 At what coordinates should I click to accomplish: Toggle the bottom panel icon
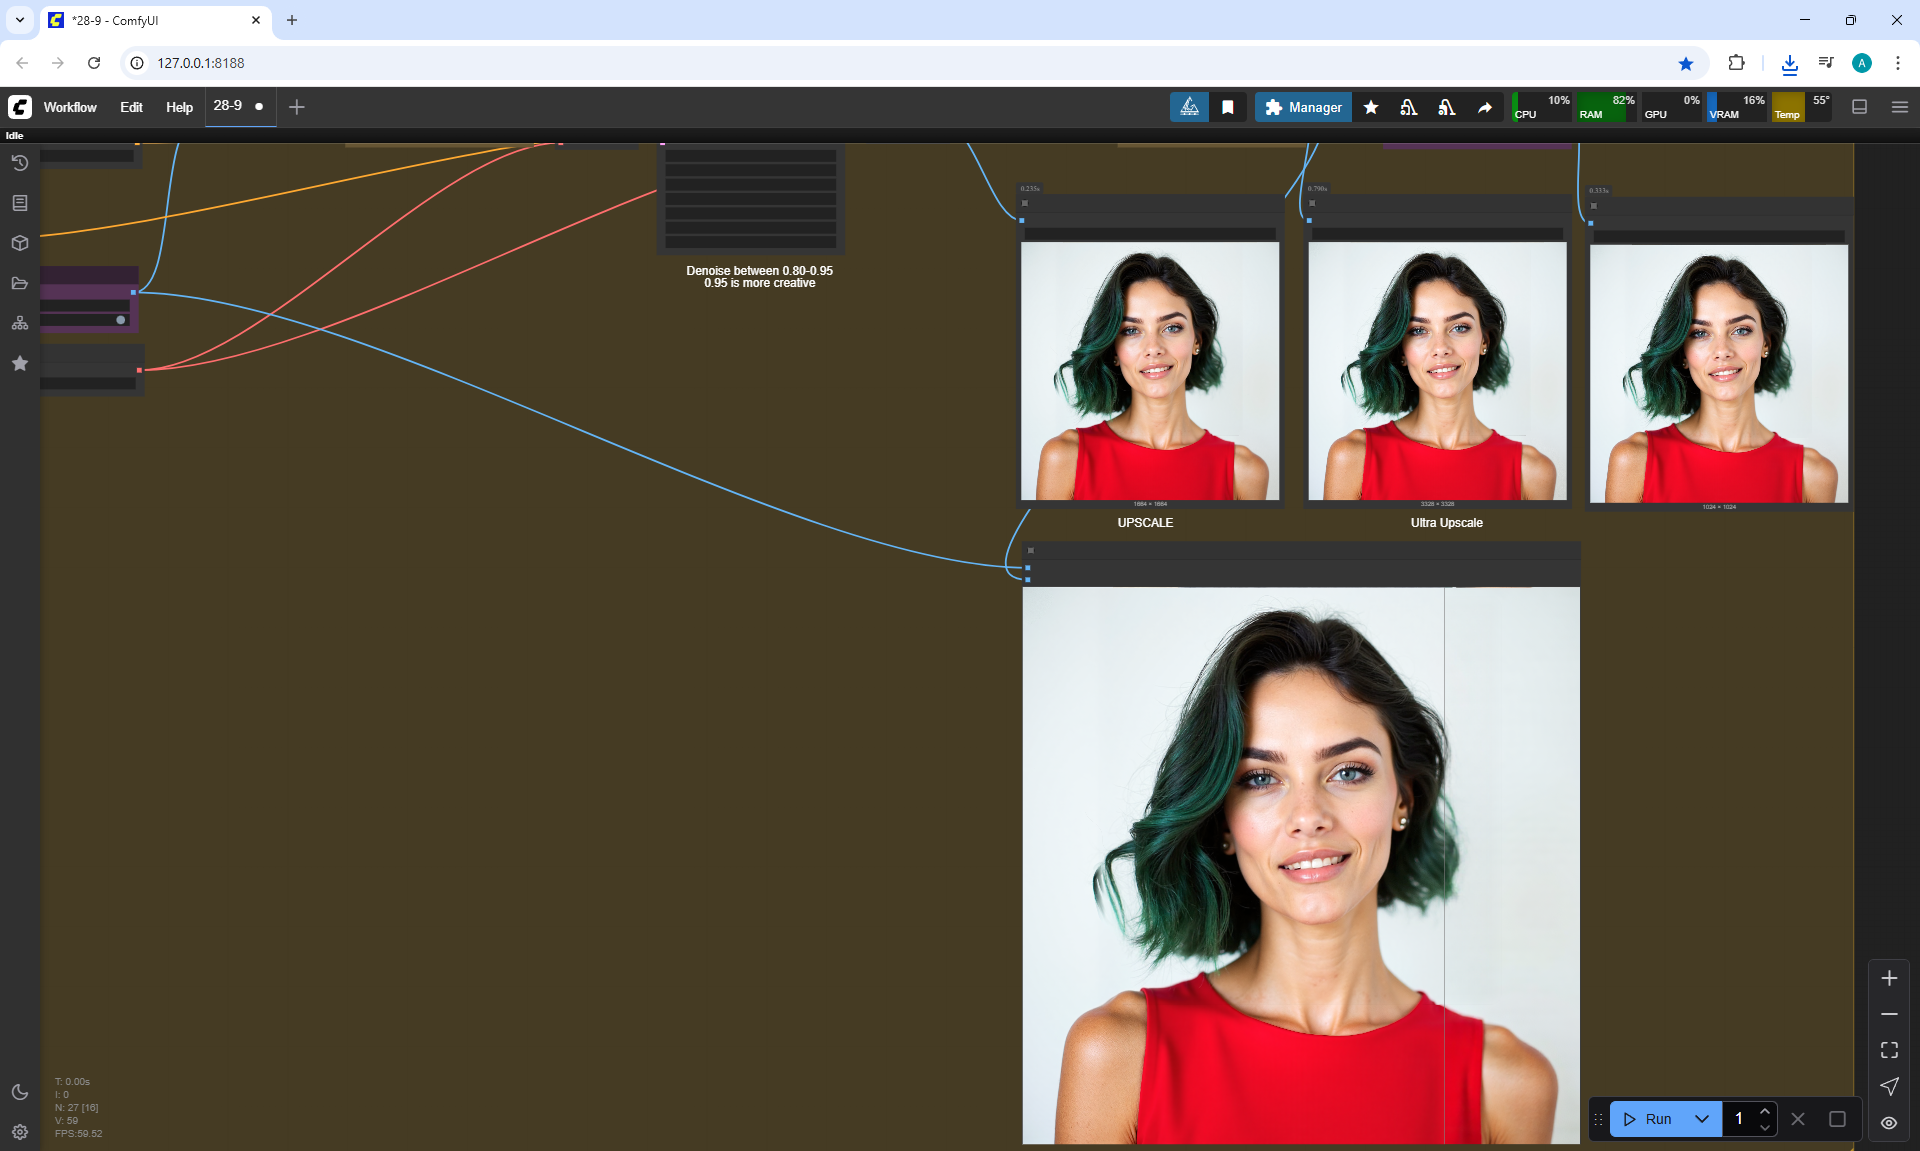point(1860,107)
